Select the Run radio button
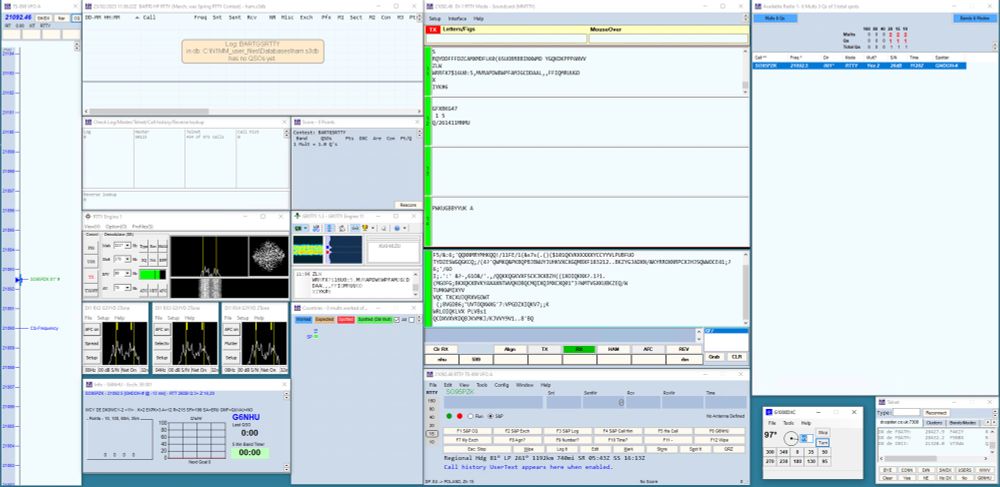 (x=470, y=416)
